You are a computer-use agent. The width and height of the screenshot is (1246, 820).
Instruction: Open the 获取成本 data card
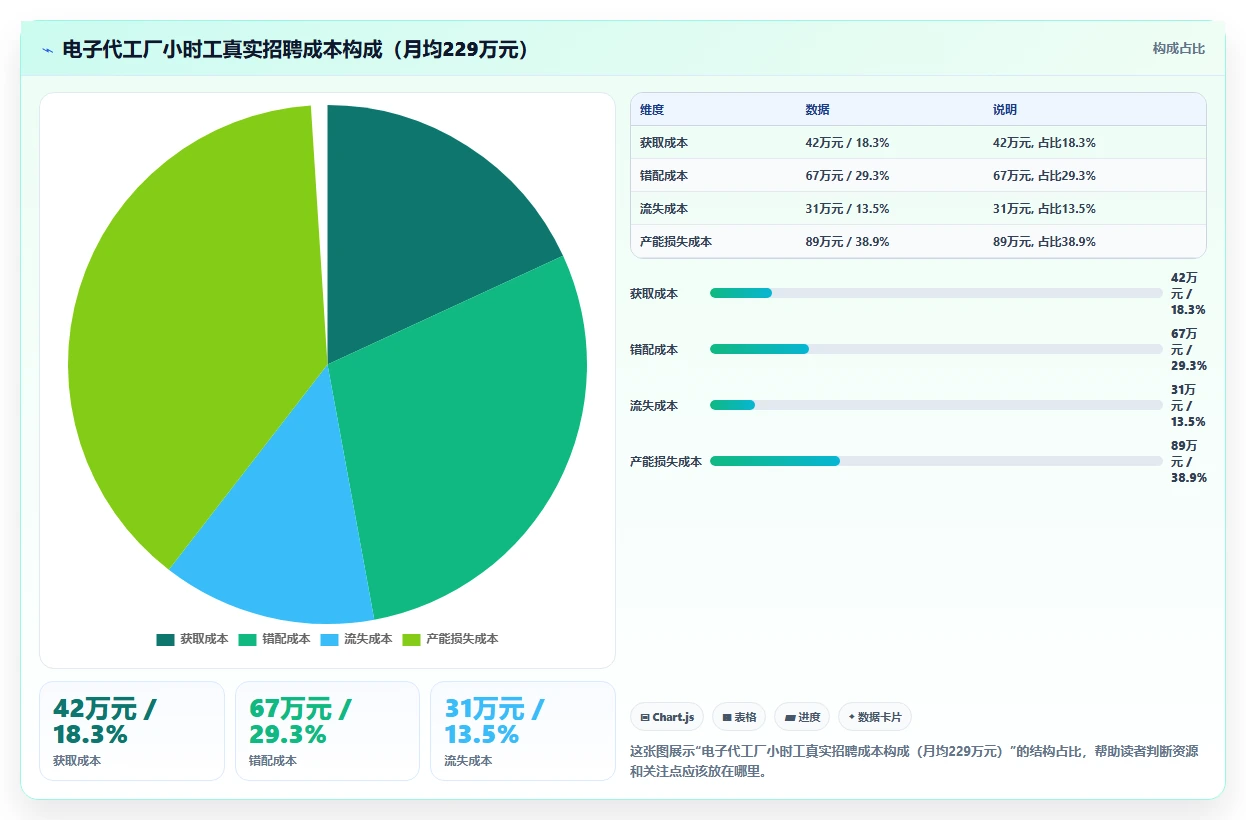[x=132, y=731]
